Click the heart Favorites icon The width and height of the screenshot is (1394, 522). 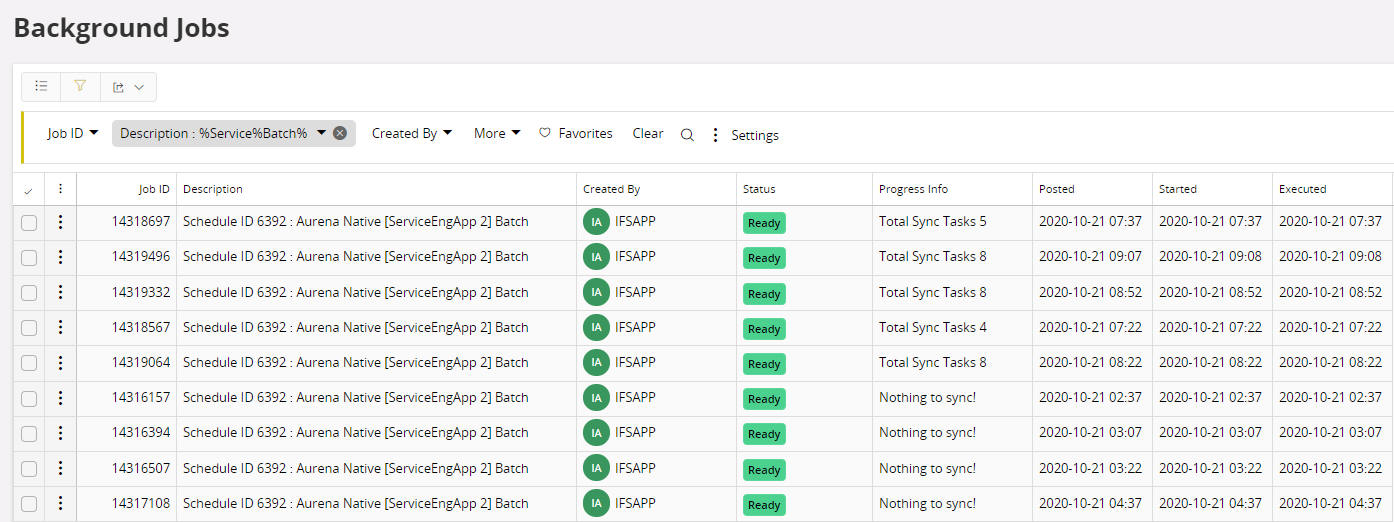[545, 133]
